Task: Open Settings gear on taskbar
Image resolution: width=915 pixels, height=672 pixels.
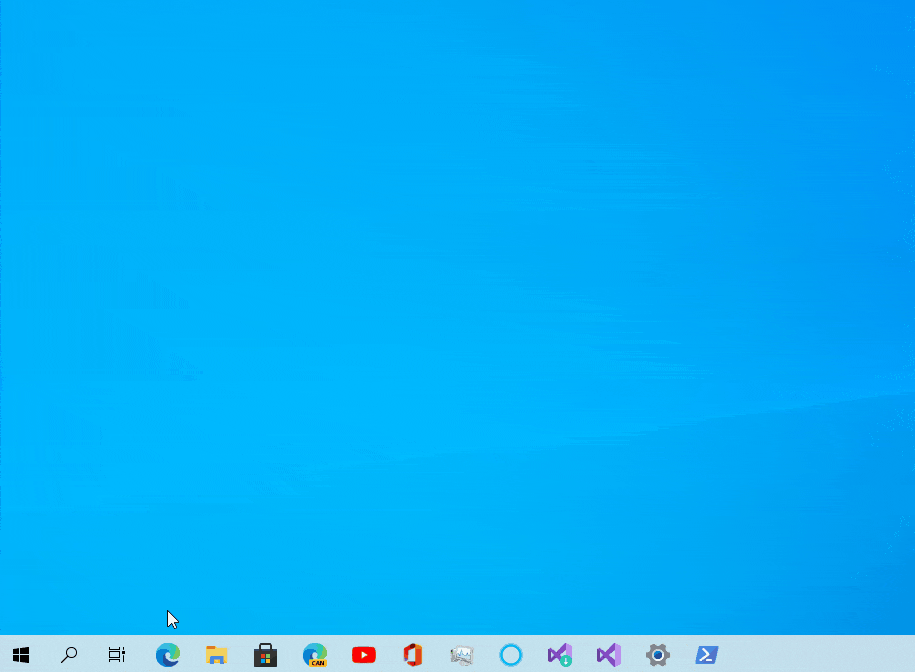Action: point(658,655)
